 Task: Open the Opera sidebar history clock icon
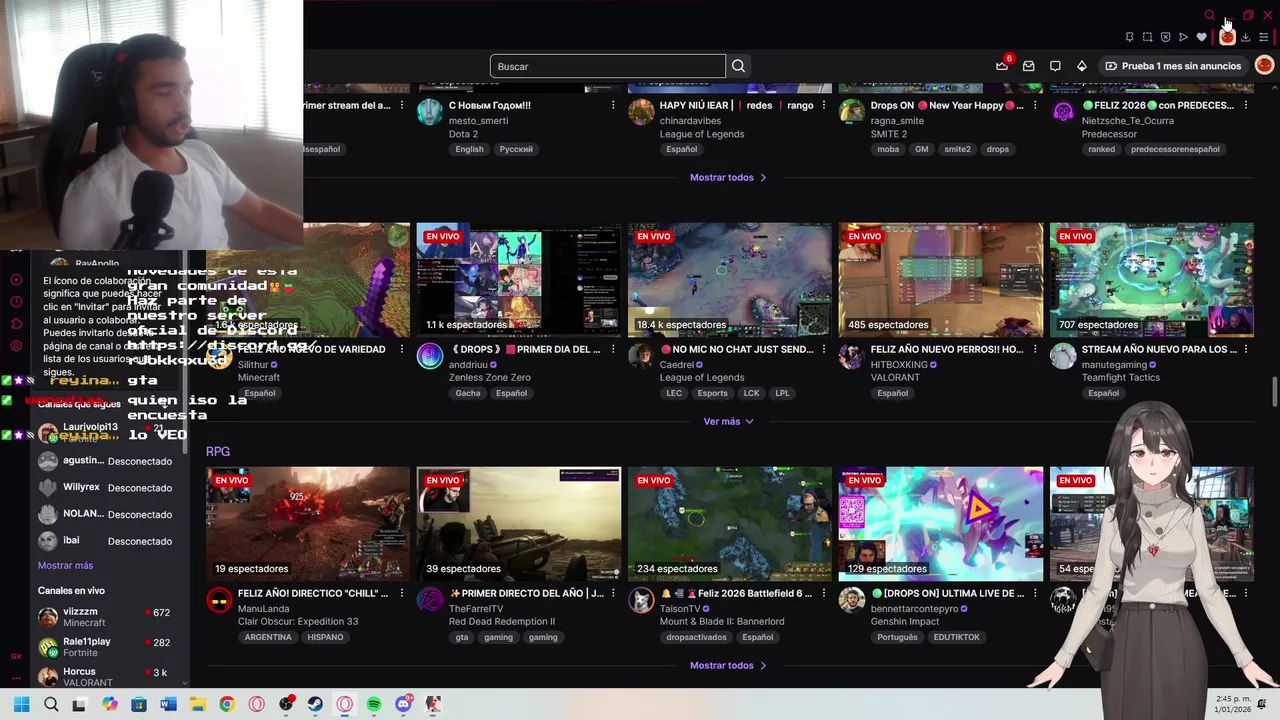tap(16, 302)
